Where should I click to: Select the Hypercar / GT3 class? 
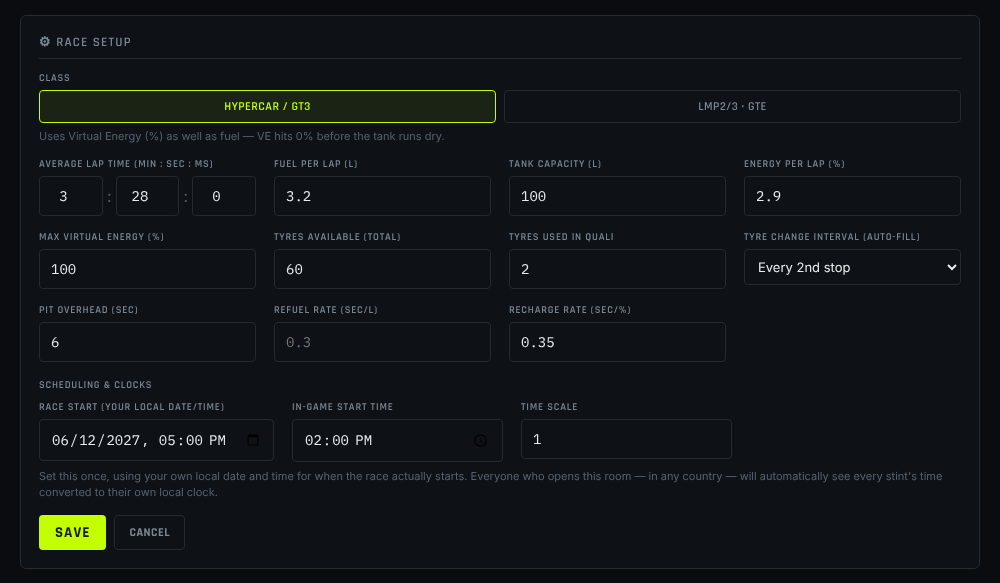click(x=267, y=107)
